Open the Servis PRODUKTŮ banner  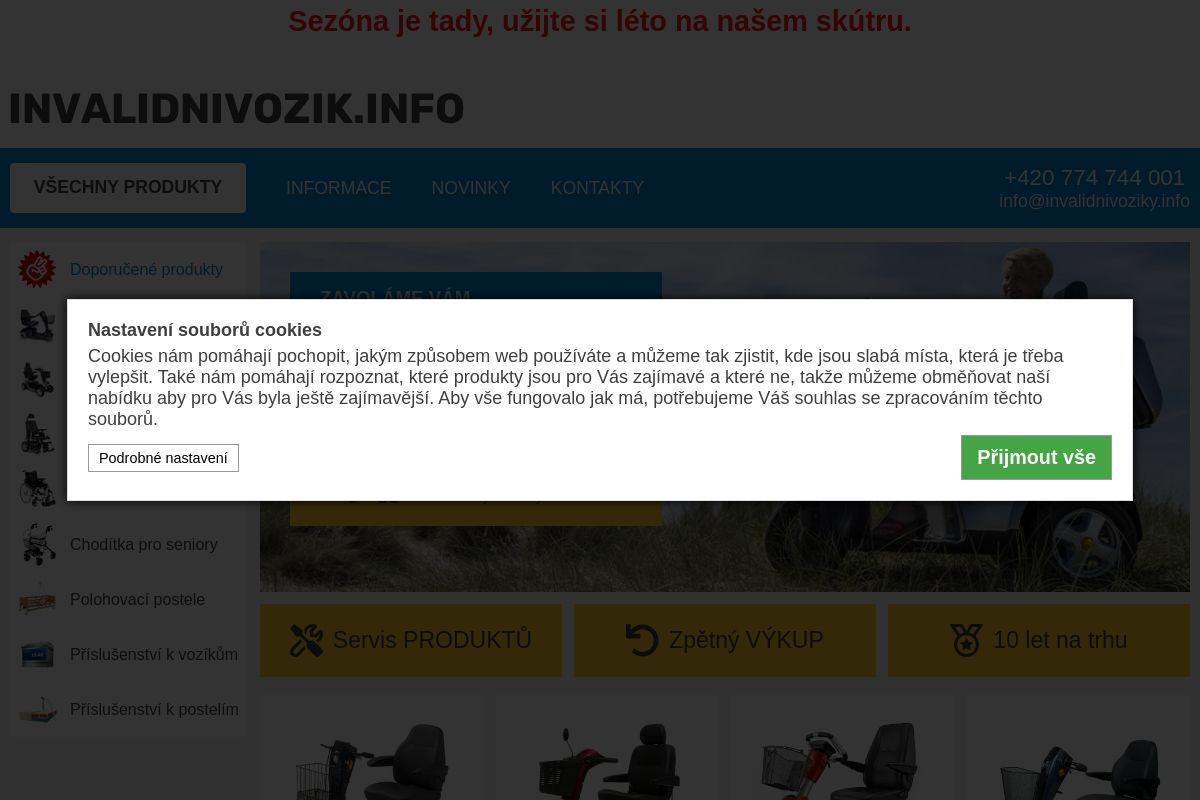point(411,640)
